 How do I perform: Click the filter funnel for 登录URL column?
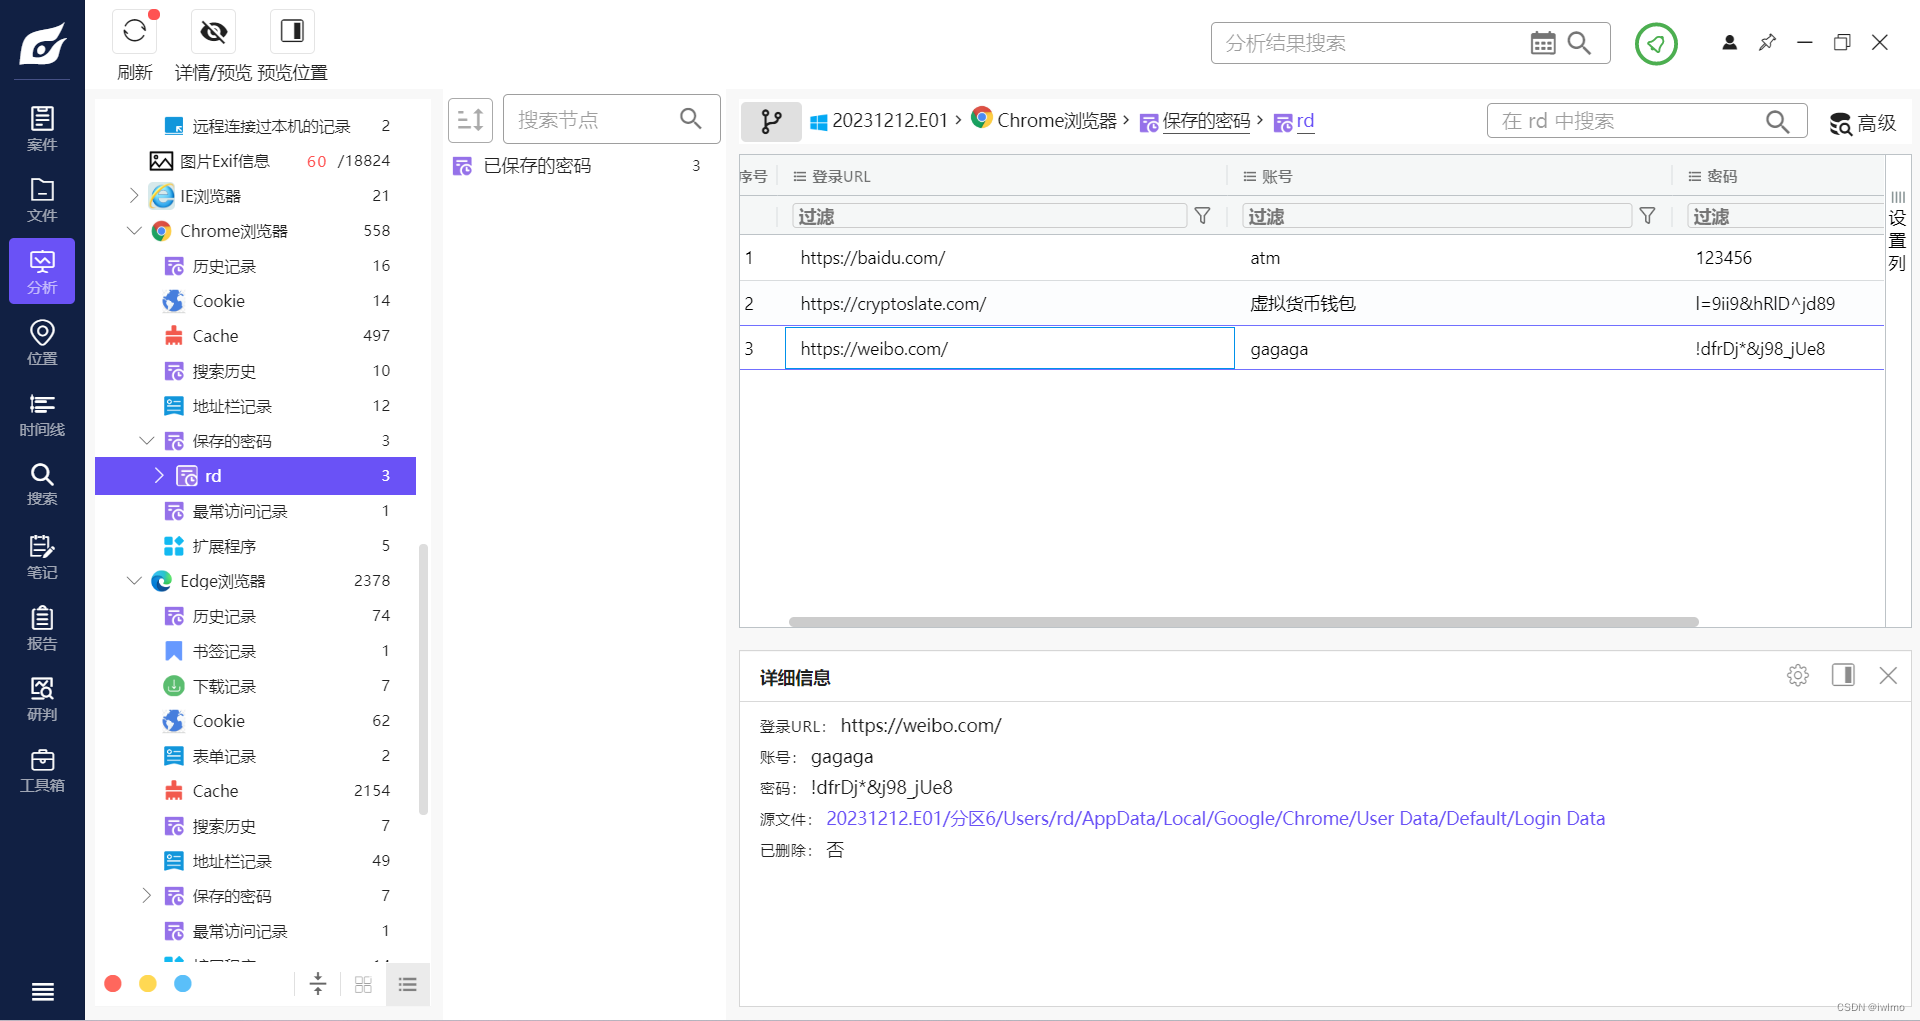tap(1203, 216)
